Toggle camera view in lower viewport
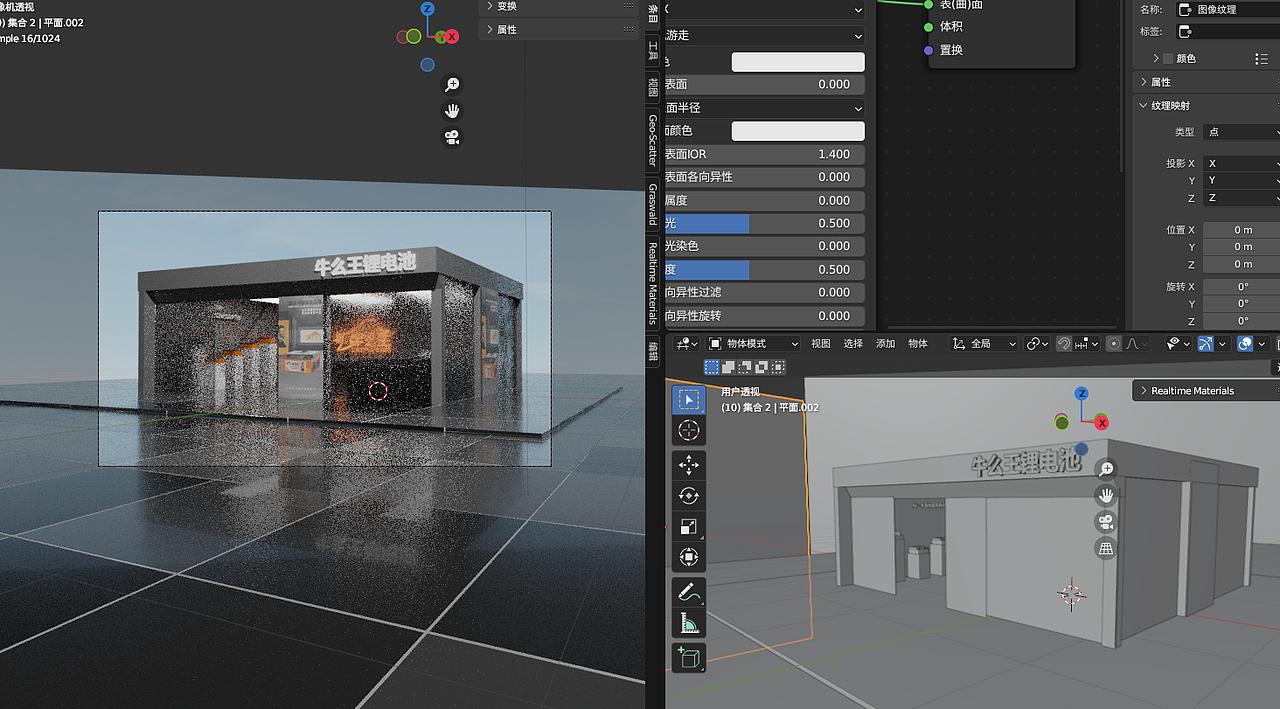Screen dimensions: 1280x709 [1106, 522]
